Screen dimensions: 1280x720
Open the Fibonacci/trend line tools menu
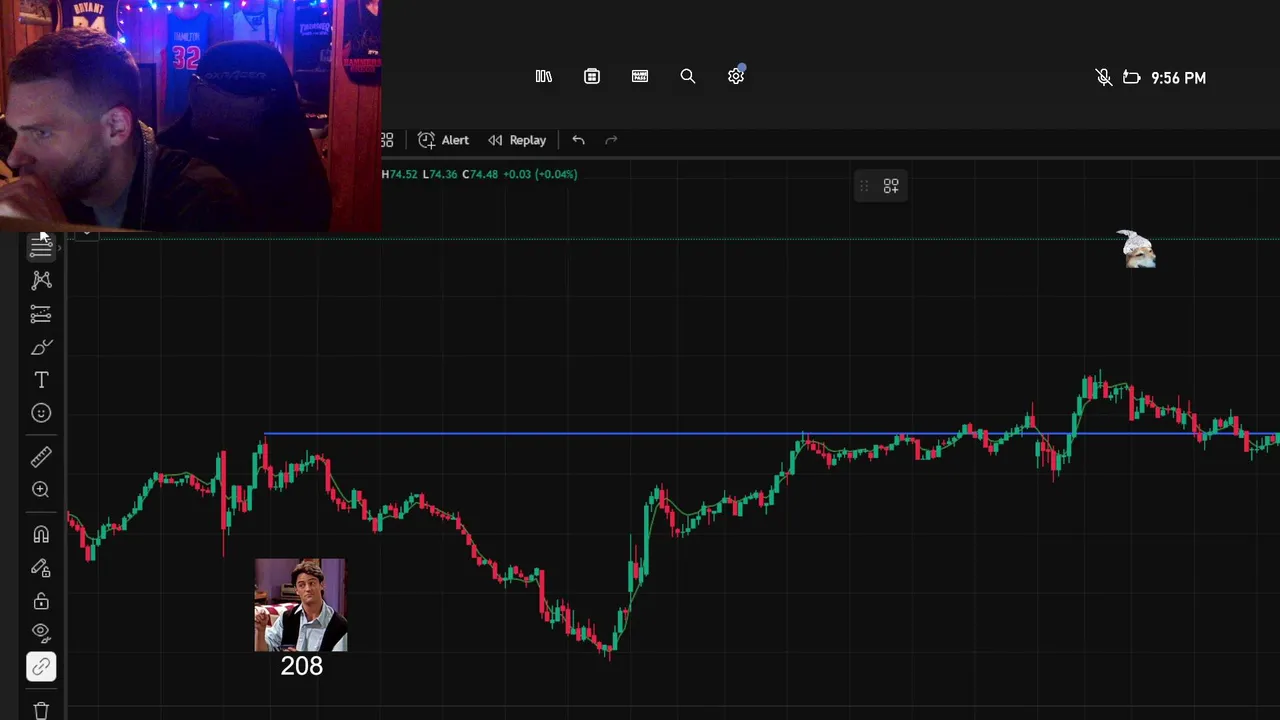[41, 248]
